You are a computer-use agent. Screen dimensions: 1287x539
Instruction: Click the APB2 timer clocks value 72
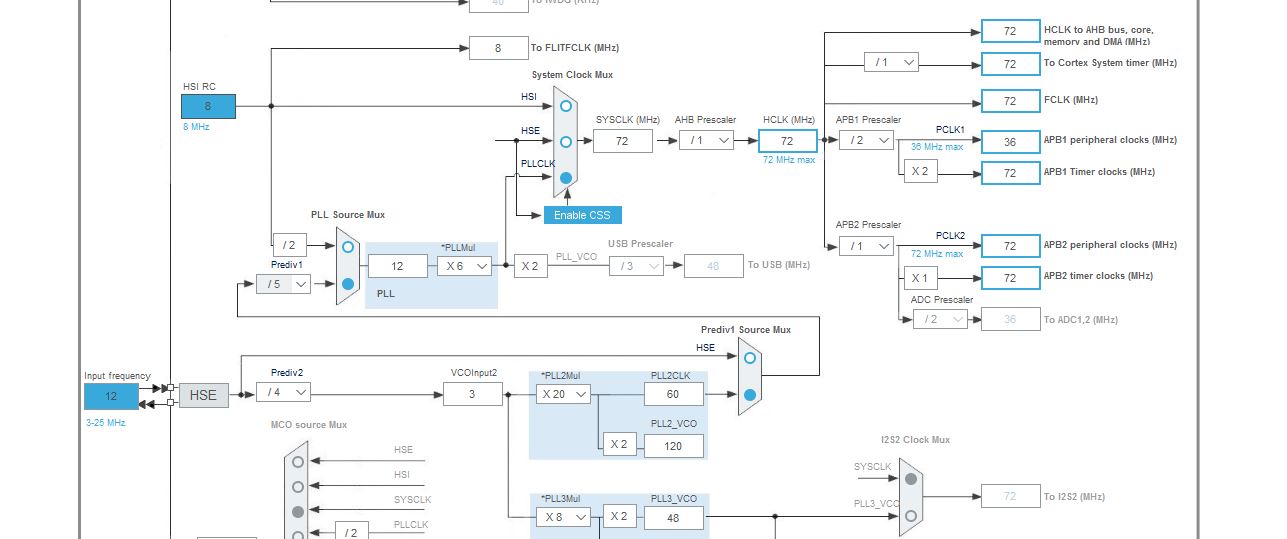pyautogui.click(x=1011, y=278)
